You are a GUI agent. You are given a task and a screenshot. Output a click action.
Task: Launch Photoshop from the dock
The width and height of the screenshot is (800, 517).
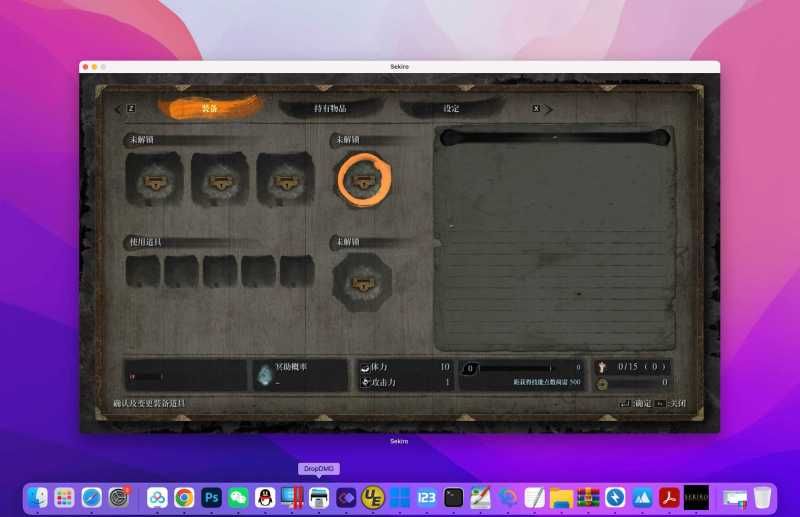point(211,498)
